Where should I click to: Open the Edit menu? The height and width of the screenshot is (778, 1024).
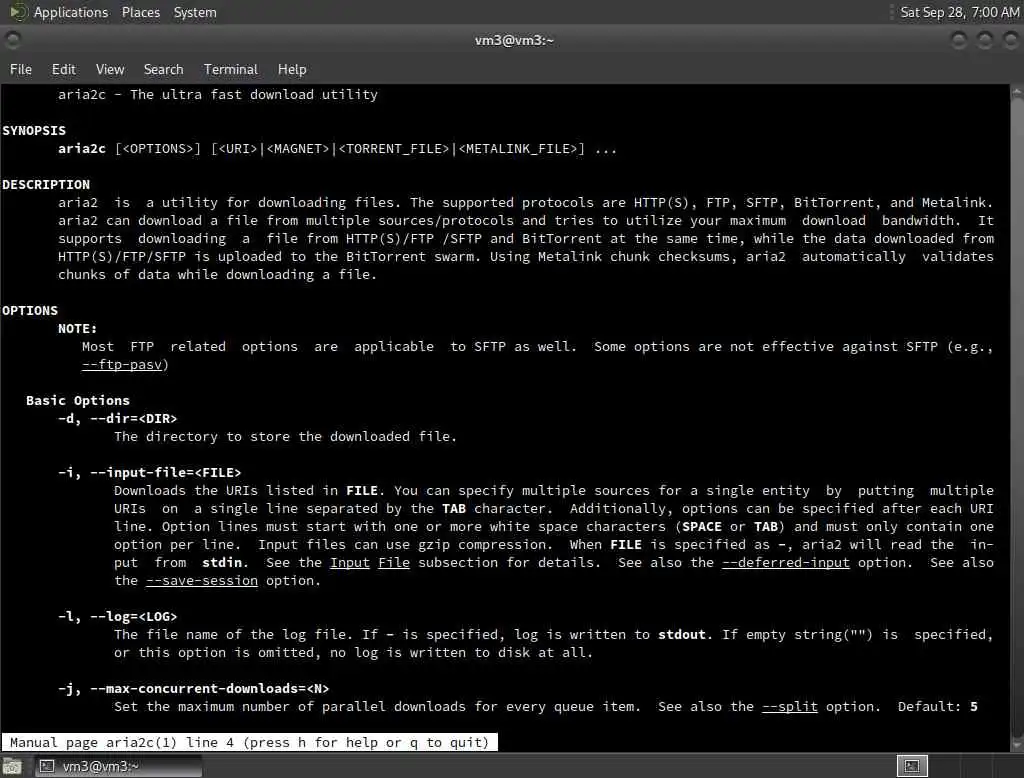point(63,69)
